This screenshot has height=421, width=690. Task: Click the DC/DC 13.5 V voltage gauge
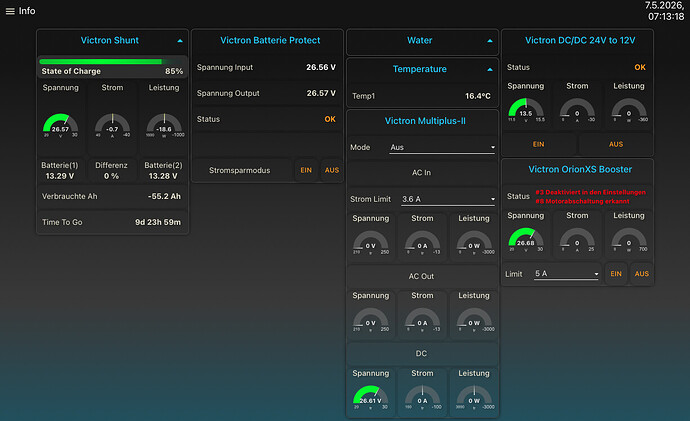pyautogui.click(x=525, y=110)
